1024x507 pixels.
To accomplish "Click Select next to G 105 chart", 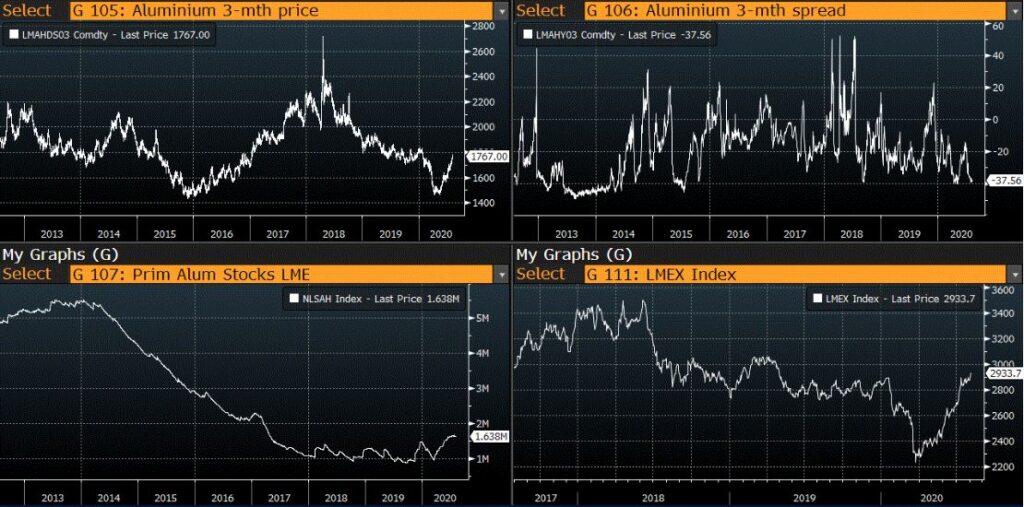I will (x=27, y=10).
